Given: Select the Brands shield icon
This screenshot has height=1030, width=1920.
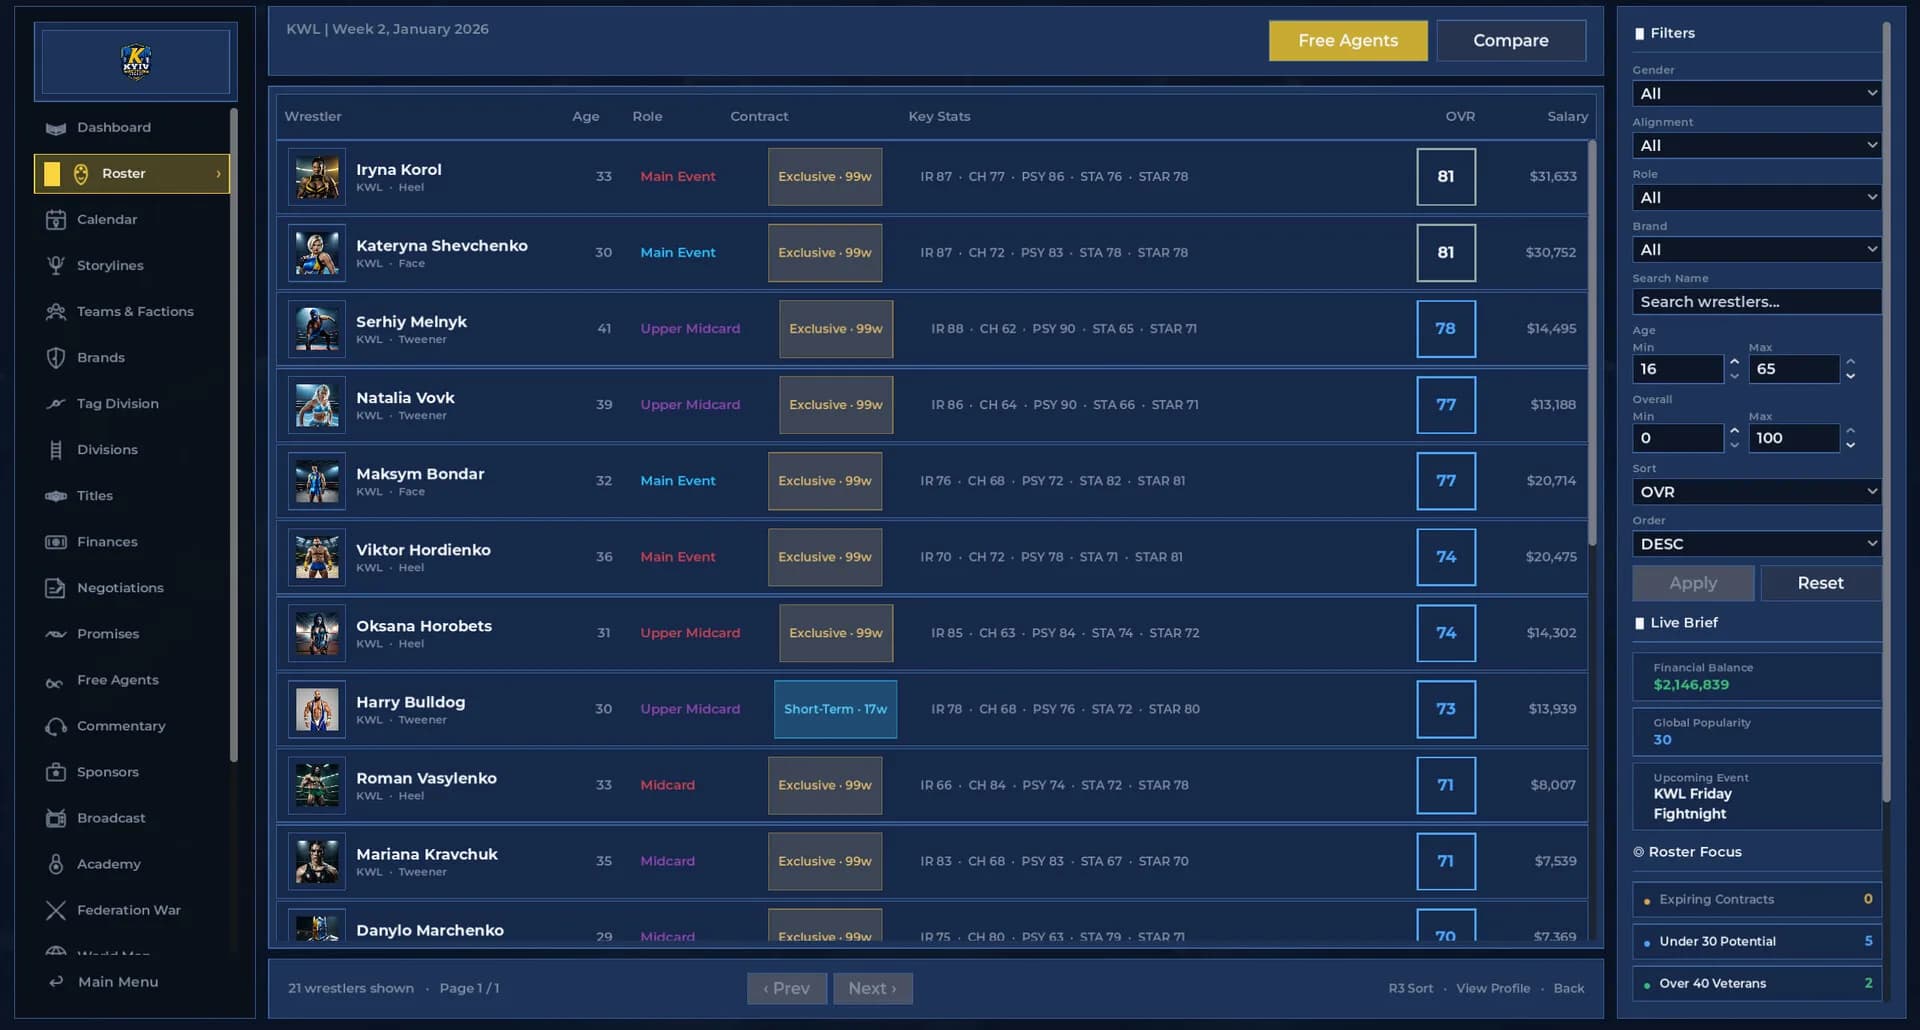Looking at the screenshot, I should click(x=56, y=358).
